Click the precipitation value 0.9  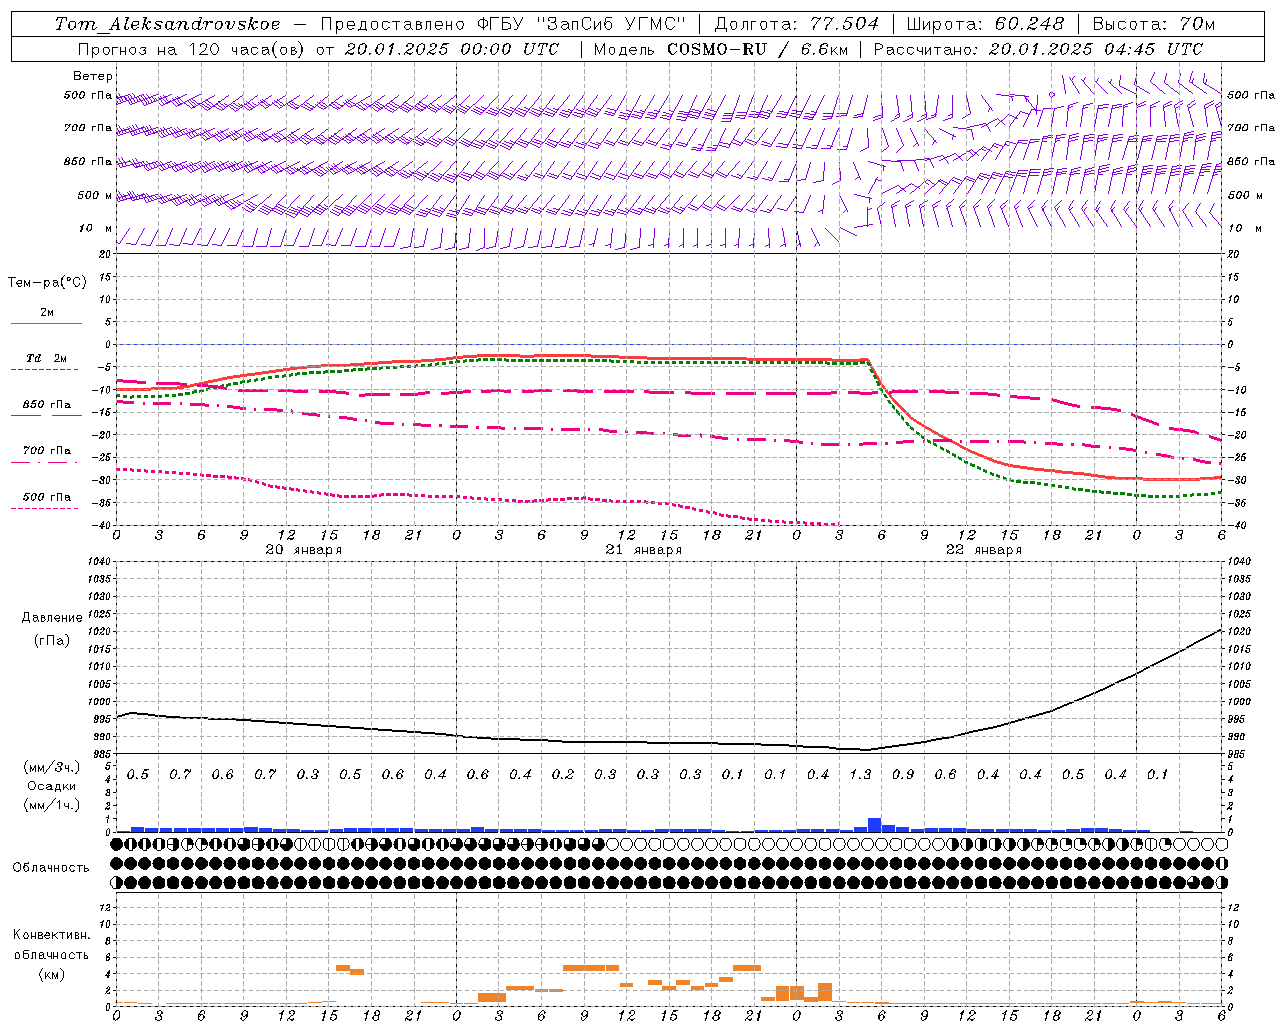[903, 774]
